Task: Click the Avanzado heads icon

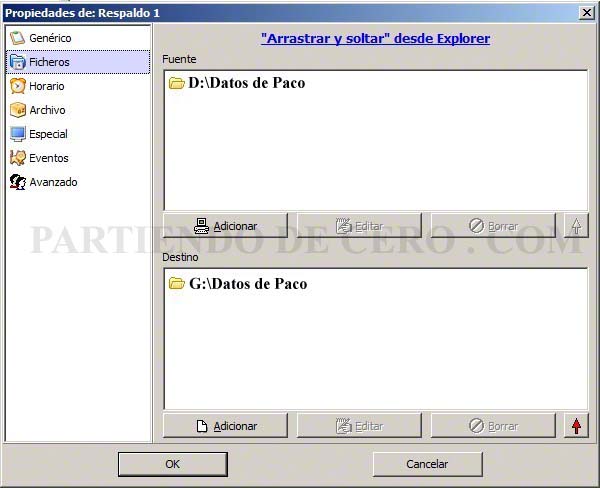Action: click(18, 182)
